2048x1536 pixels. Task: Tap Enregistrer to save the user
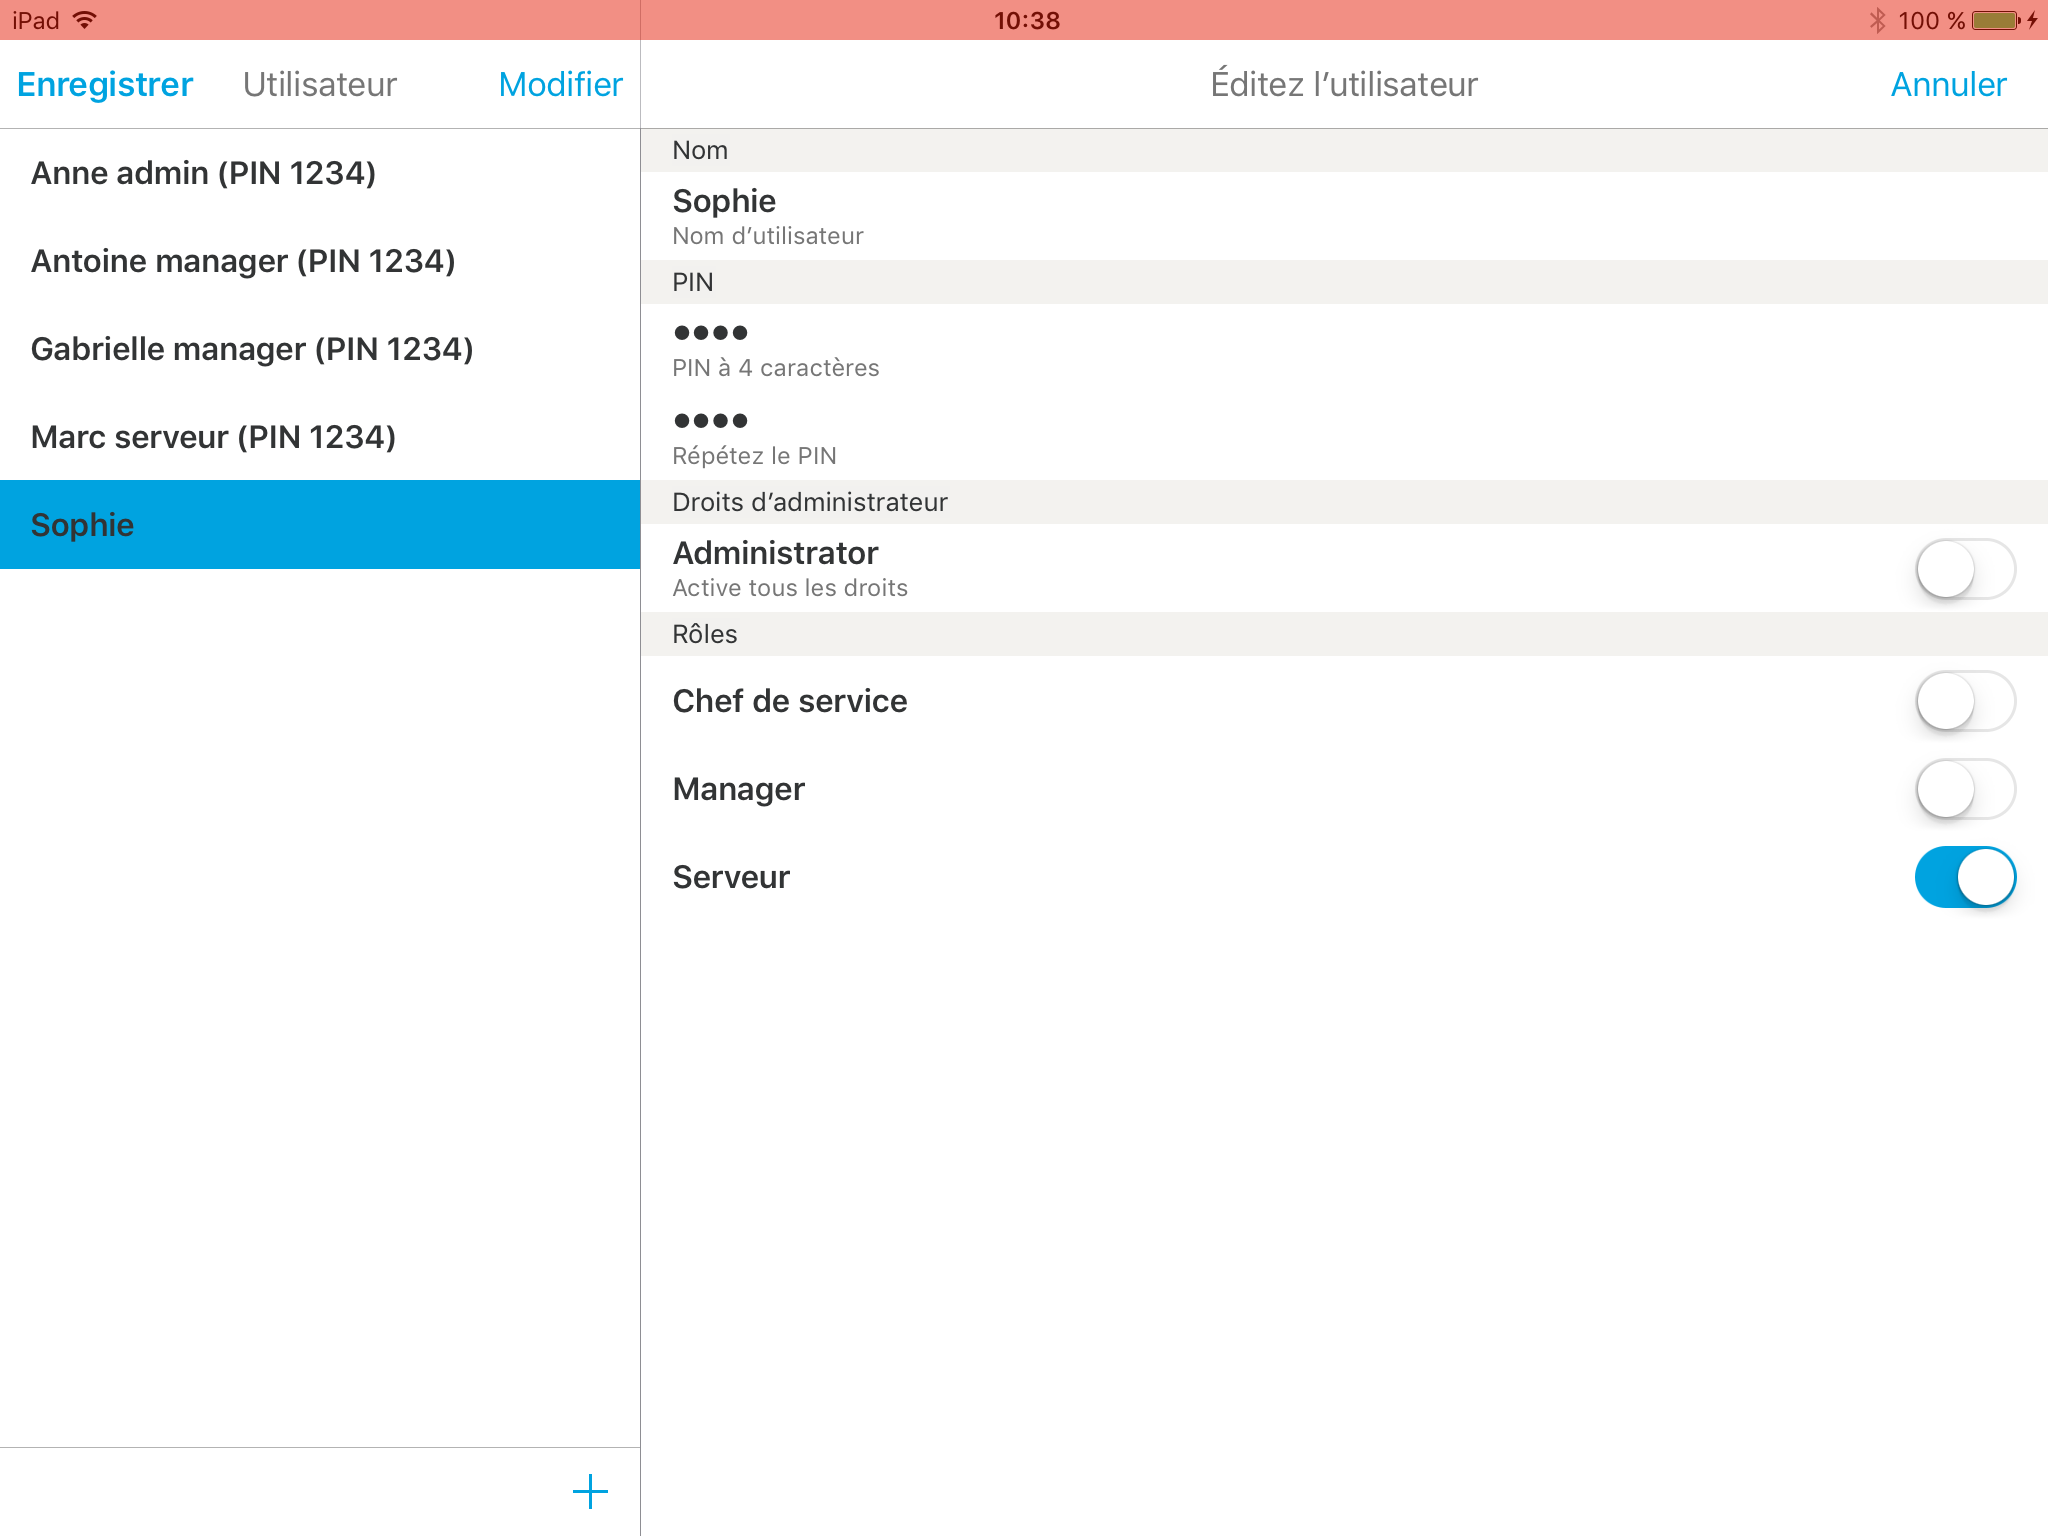coord(105,84)
